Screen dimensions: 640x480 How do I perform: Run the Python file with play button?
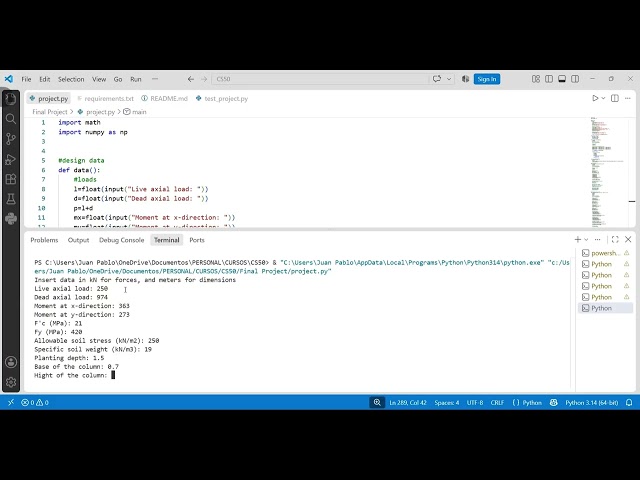[595, 98]
